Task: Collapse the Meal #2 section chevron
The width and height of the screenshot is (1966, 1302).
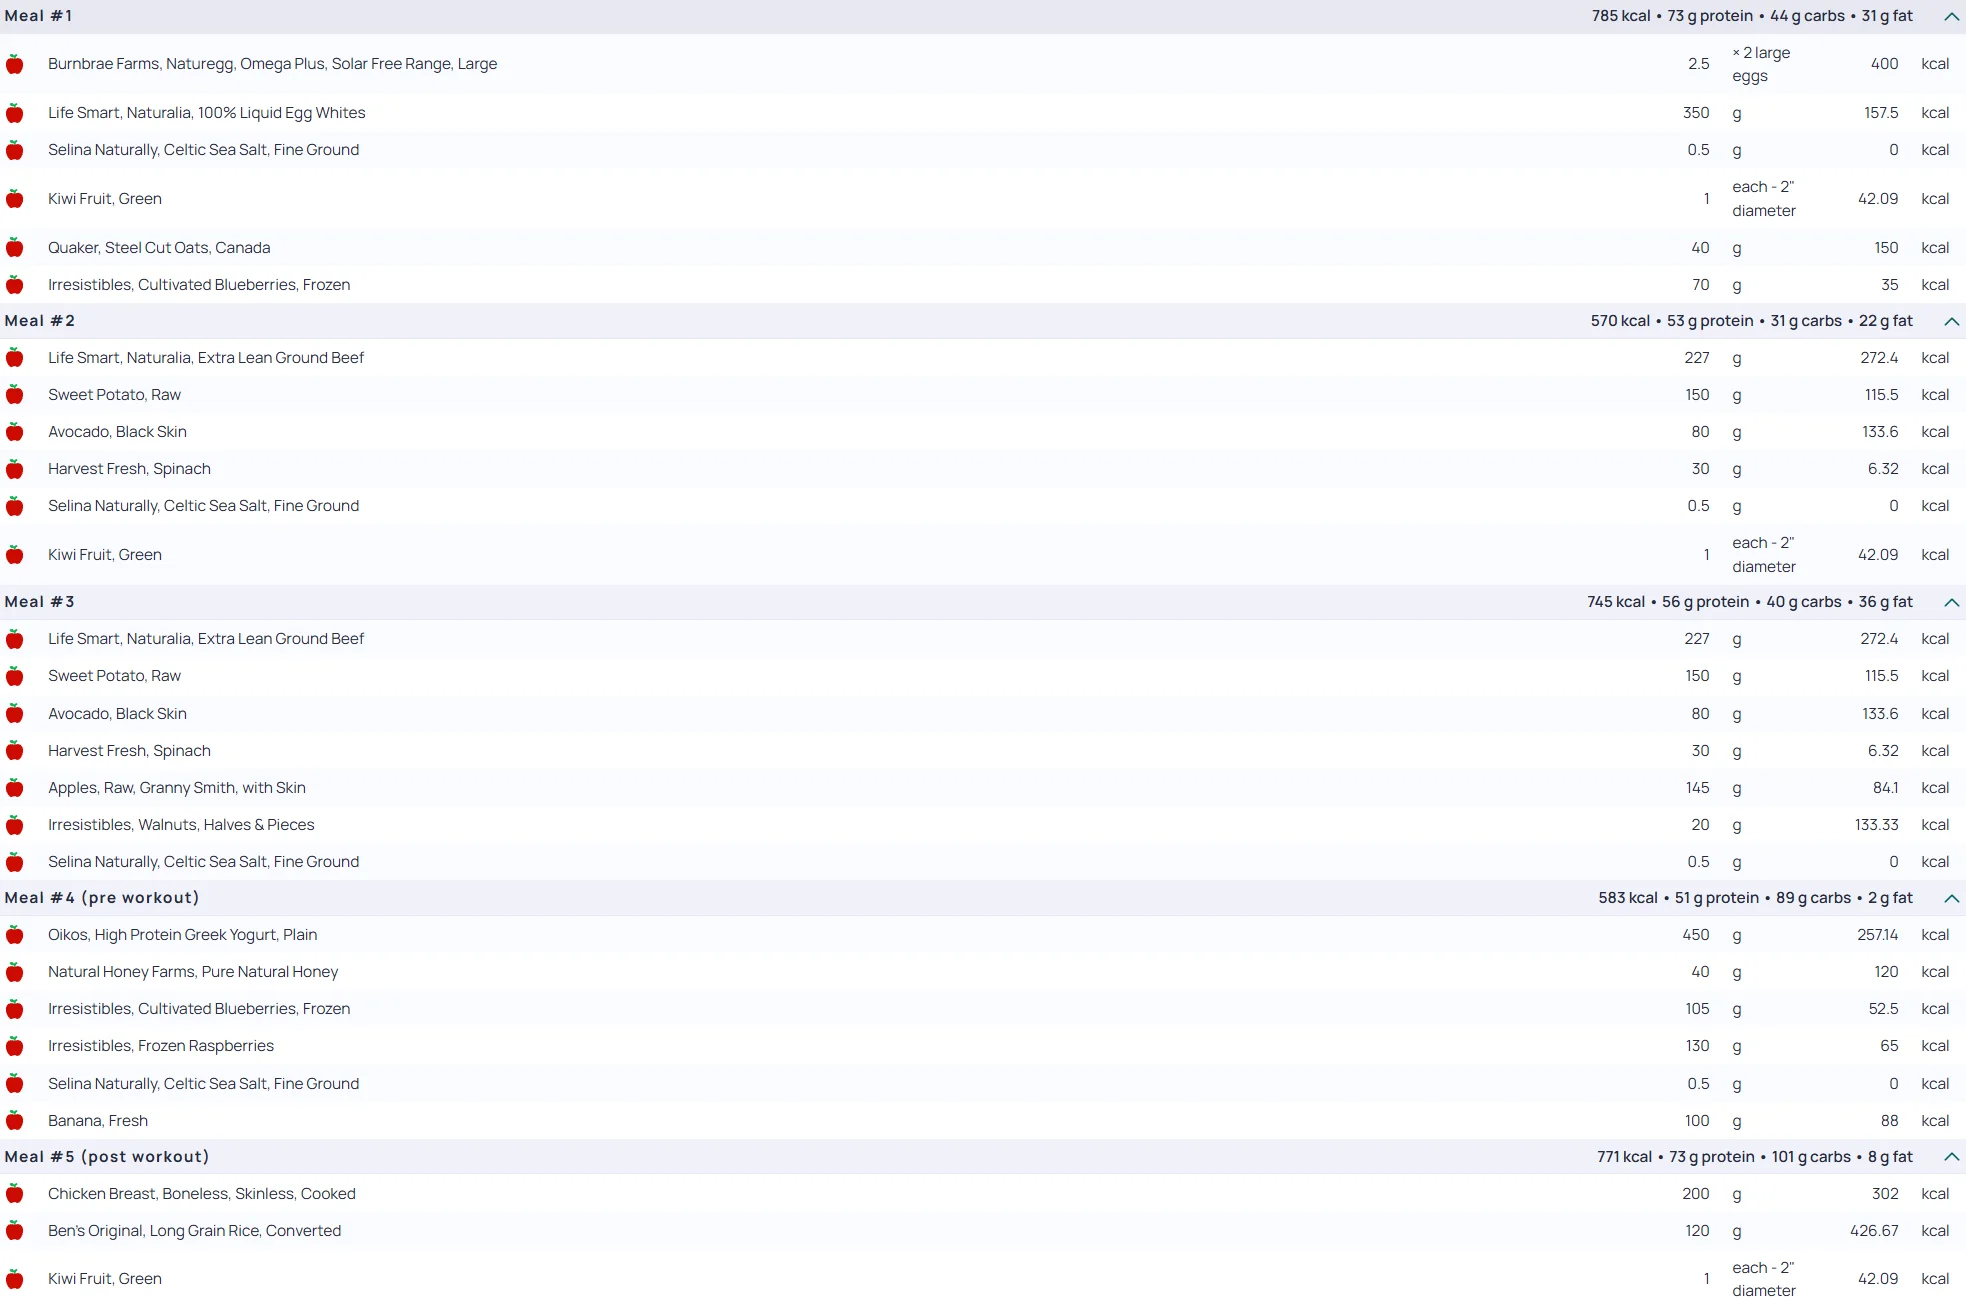Action: pos(1951,321)
